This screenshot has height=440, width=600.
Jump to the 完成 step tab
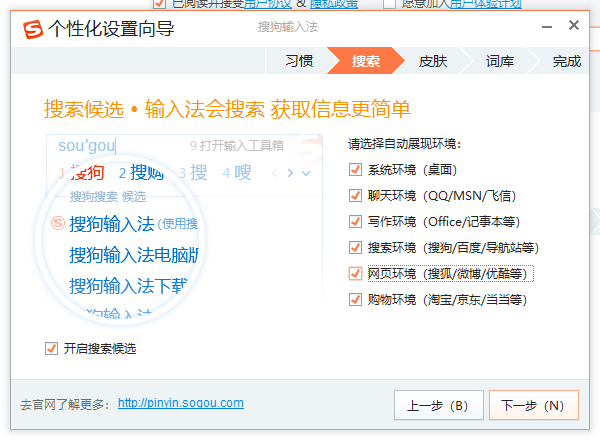(567, 61)
